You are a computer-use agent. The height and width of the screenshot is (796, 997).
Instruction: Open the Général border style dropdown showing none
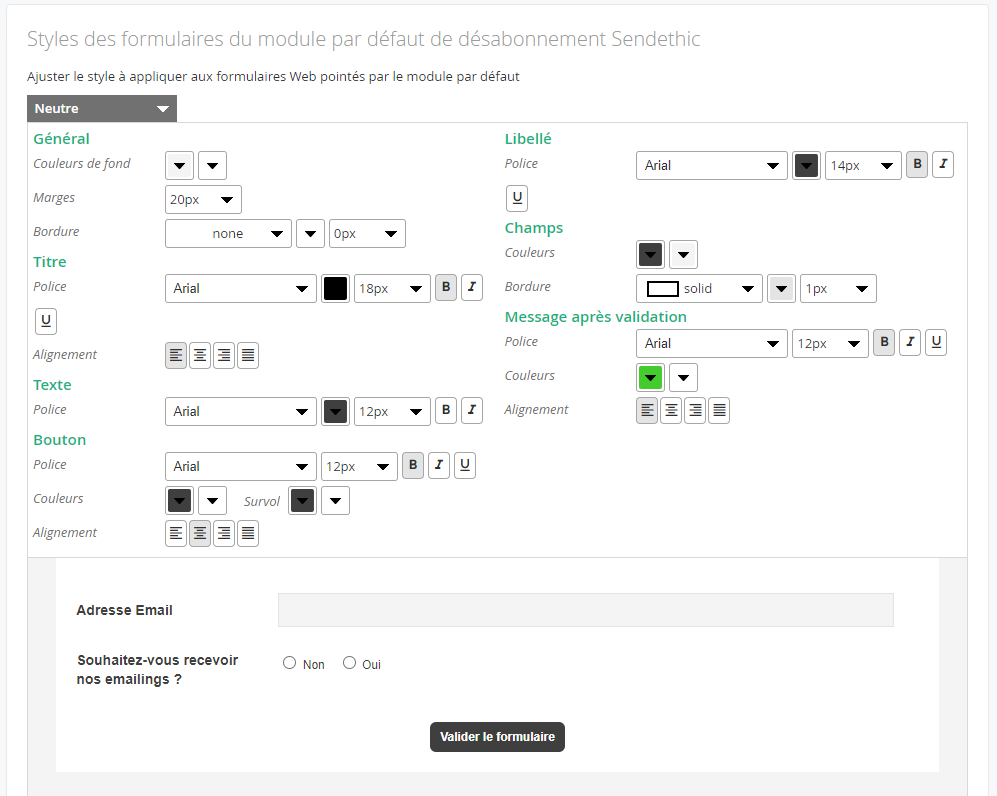tap(228, 233)
